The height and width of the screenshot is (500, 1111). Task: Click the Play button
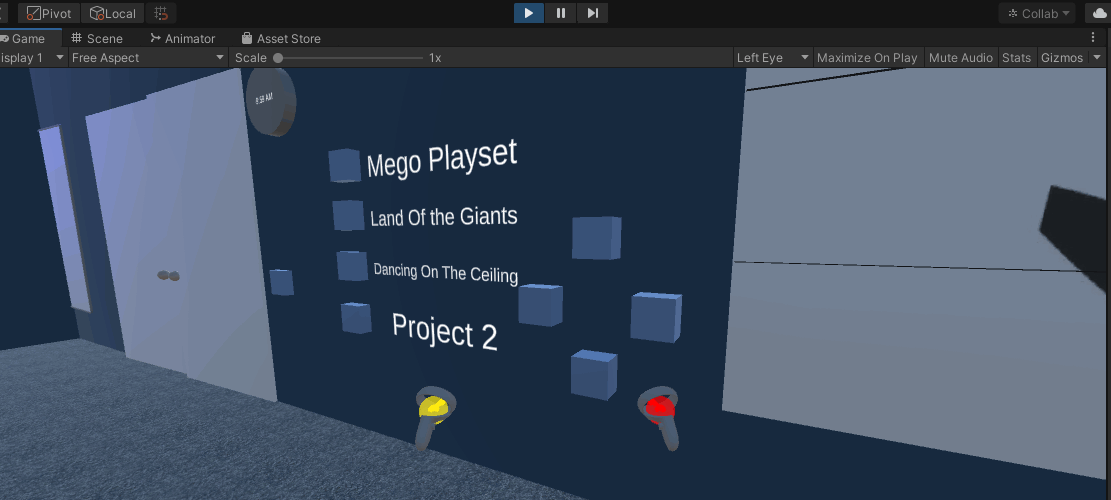pos(529,13)
